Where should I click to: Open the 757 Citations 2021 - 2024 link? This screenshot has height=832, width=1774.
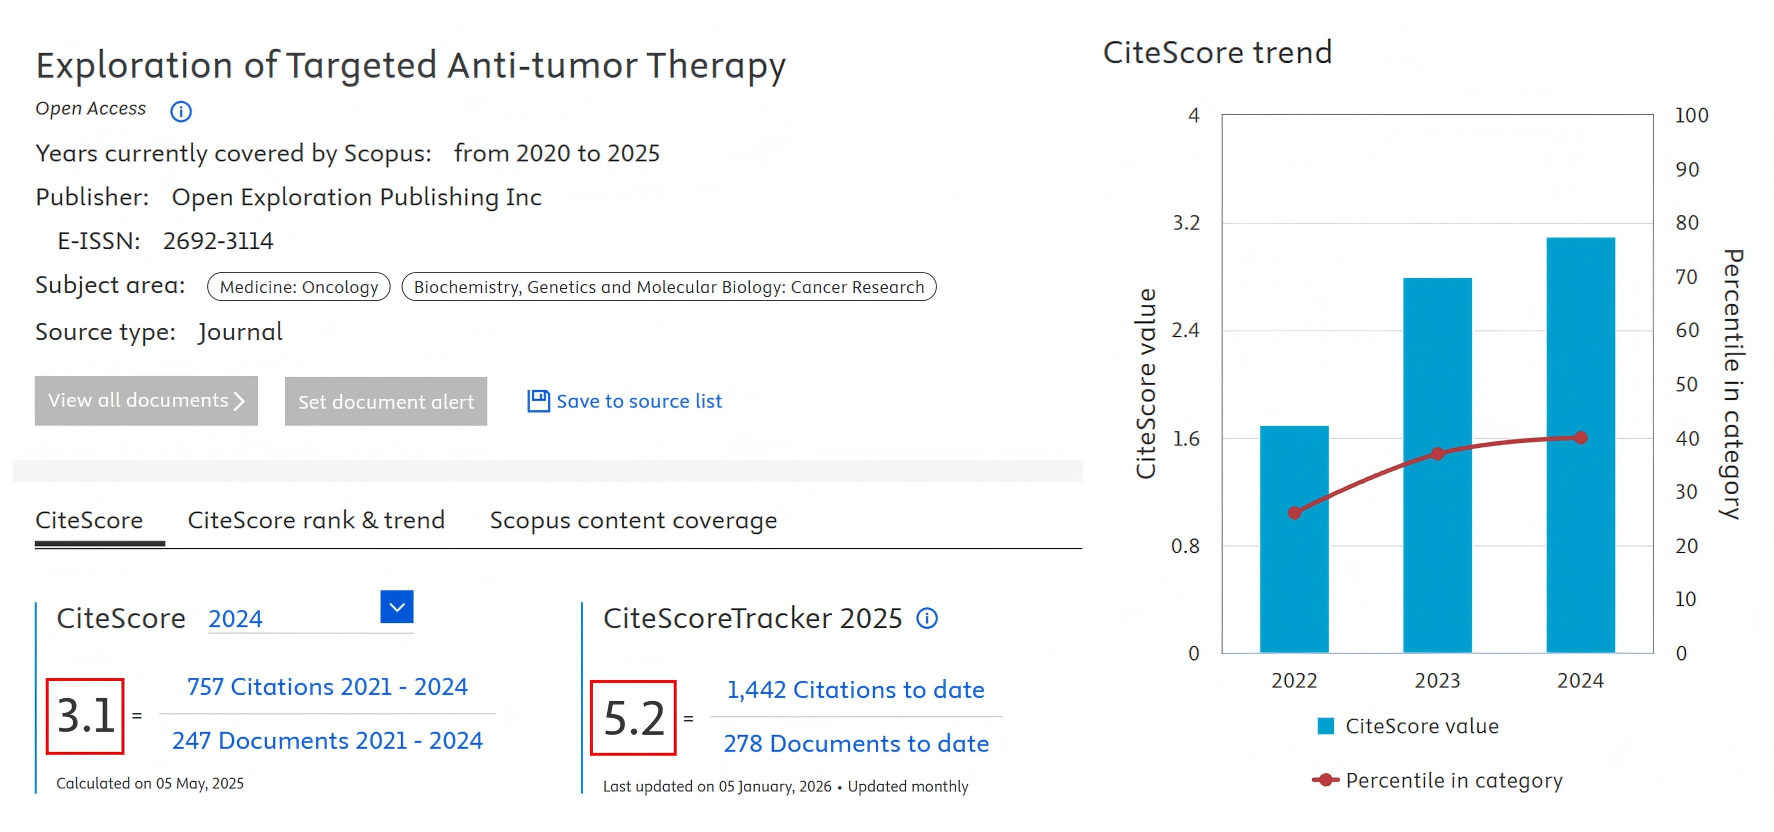(x=327, y=687)
